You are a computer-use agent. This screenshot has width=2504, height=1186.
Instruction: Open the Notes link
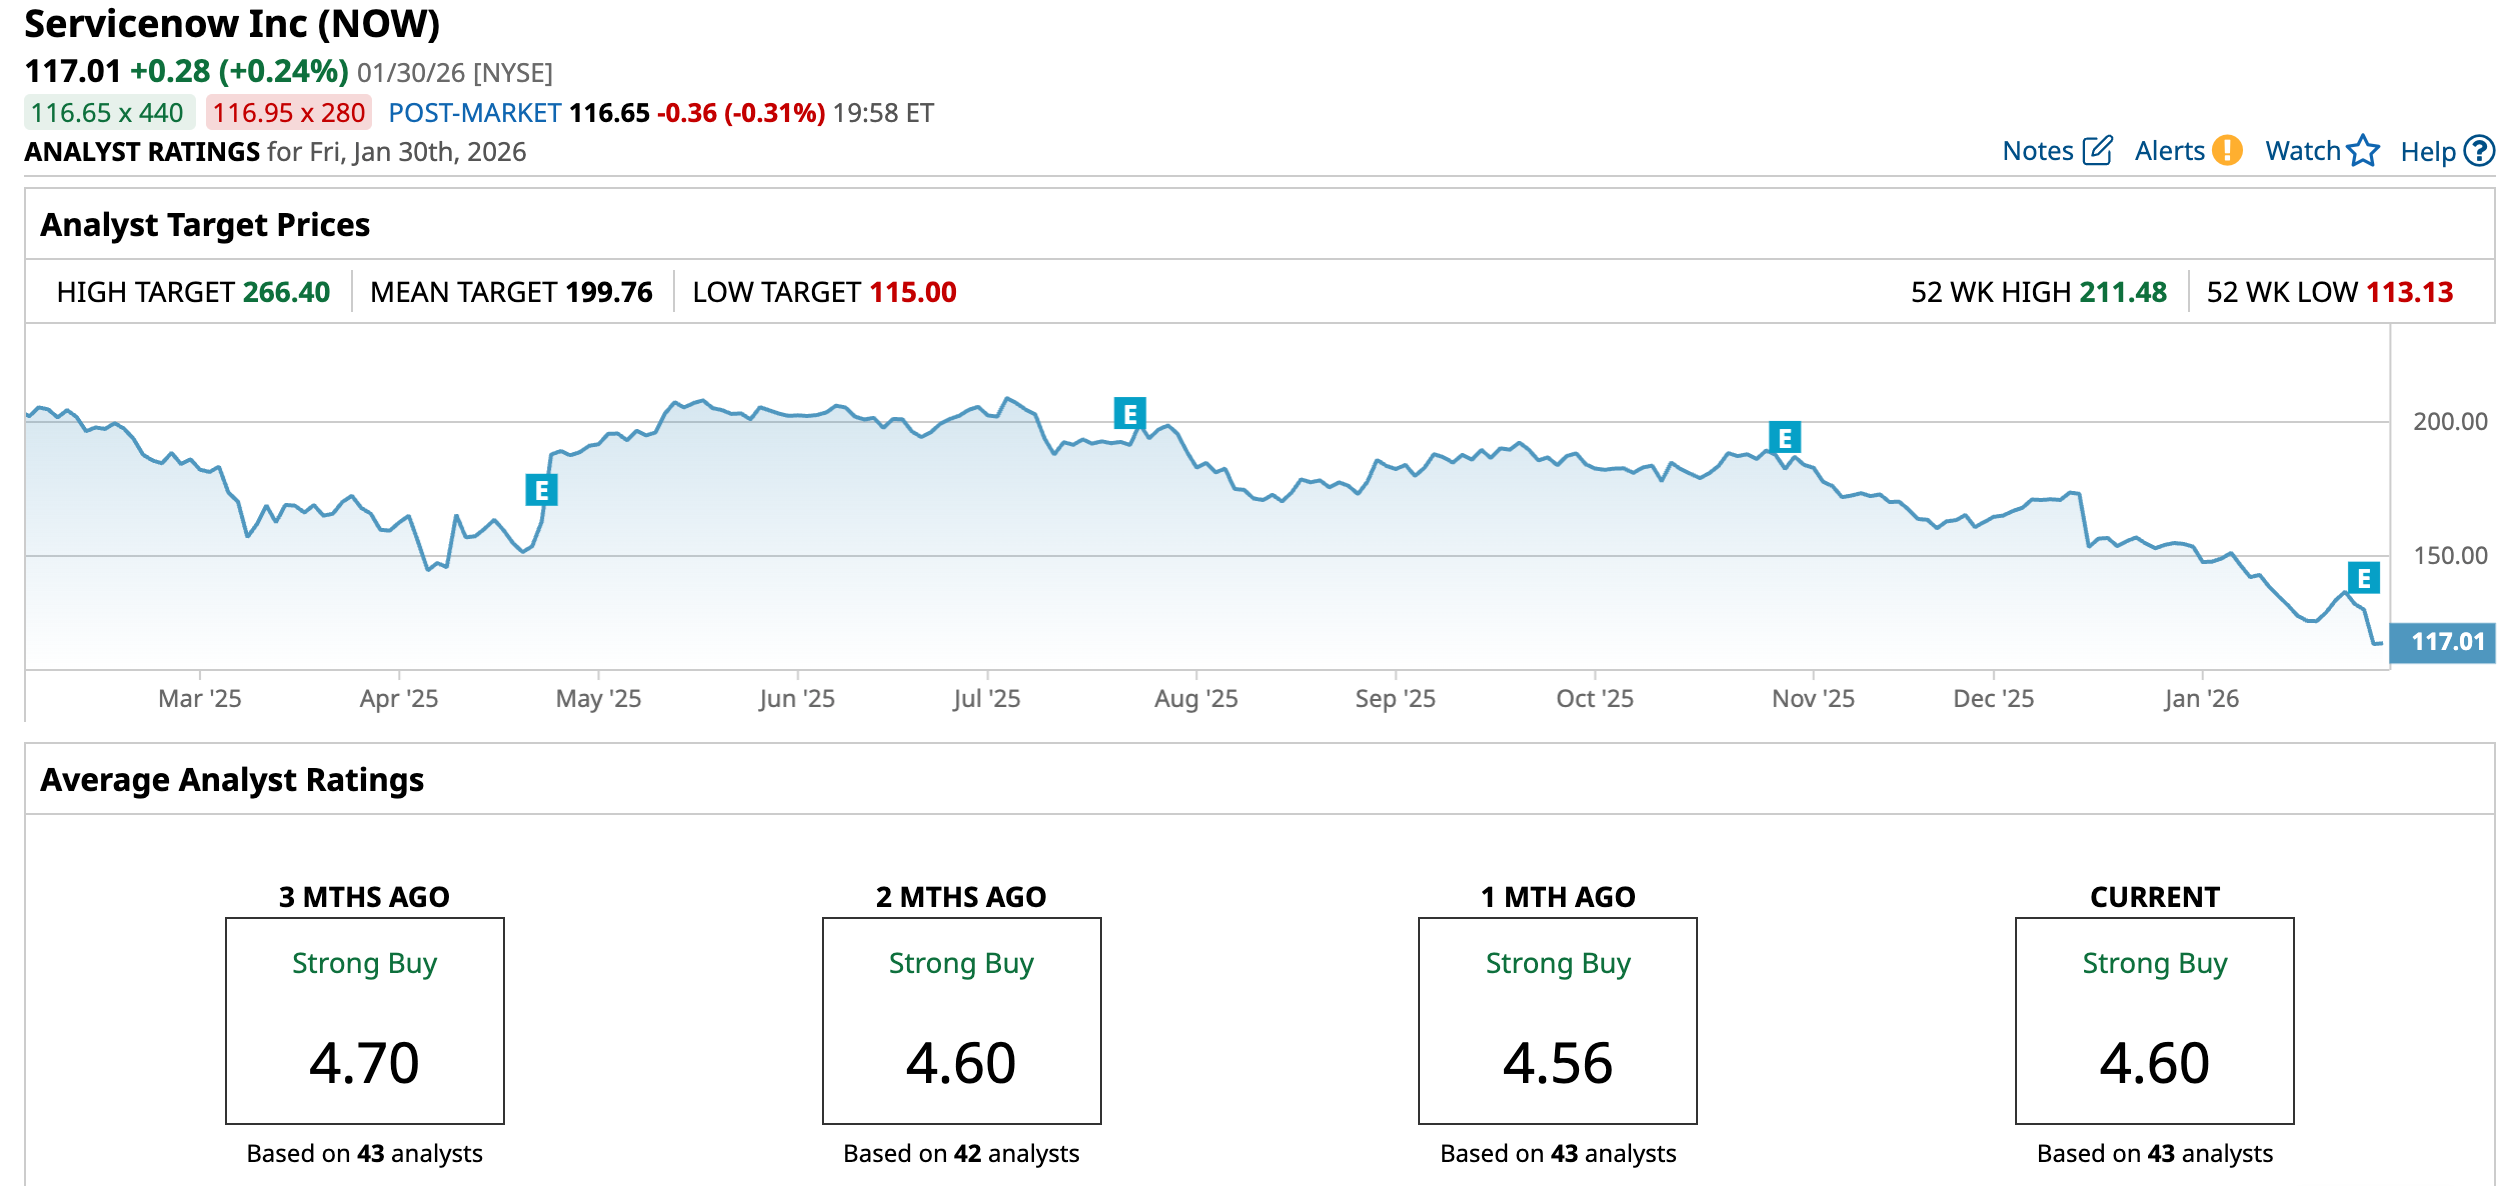[2037, 151]
